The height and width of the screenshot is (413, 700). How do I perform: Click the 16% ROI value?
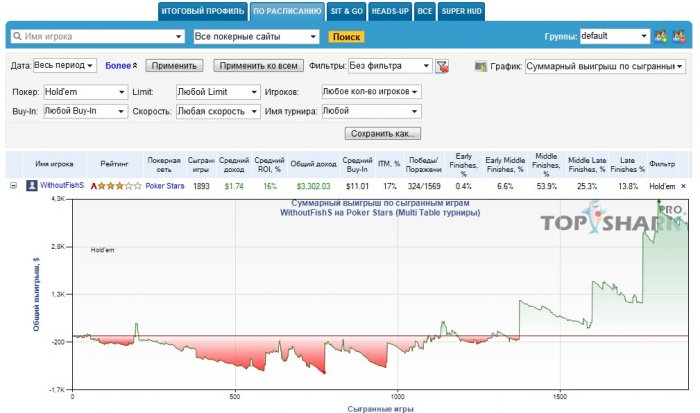[270, 186]
